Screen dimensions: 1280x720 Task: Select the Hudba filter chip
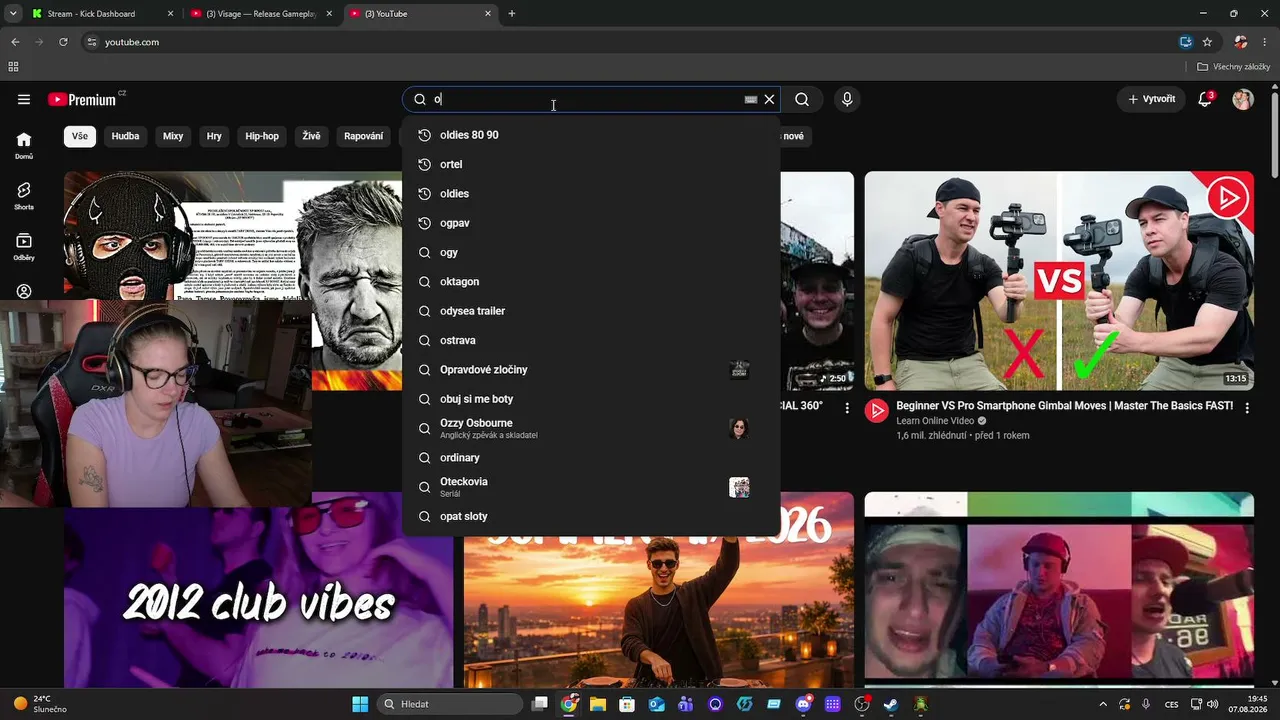point(125,136)
